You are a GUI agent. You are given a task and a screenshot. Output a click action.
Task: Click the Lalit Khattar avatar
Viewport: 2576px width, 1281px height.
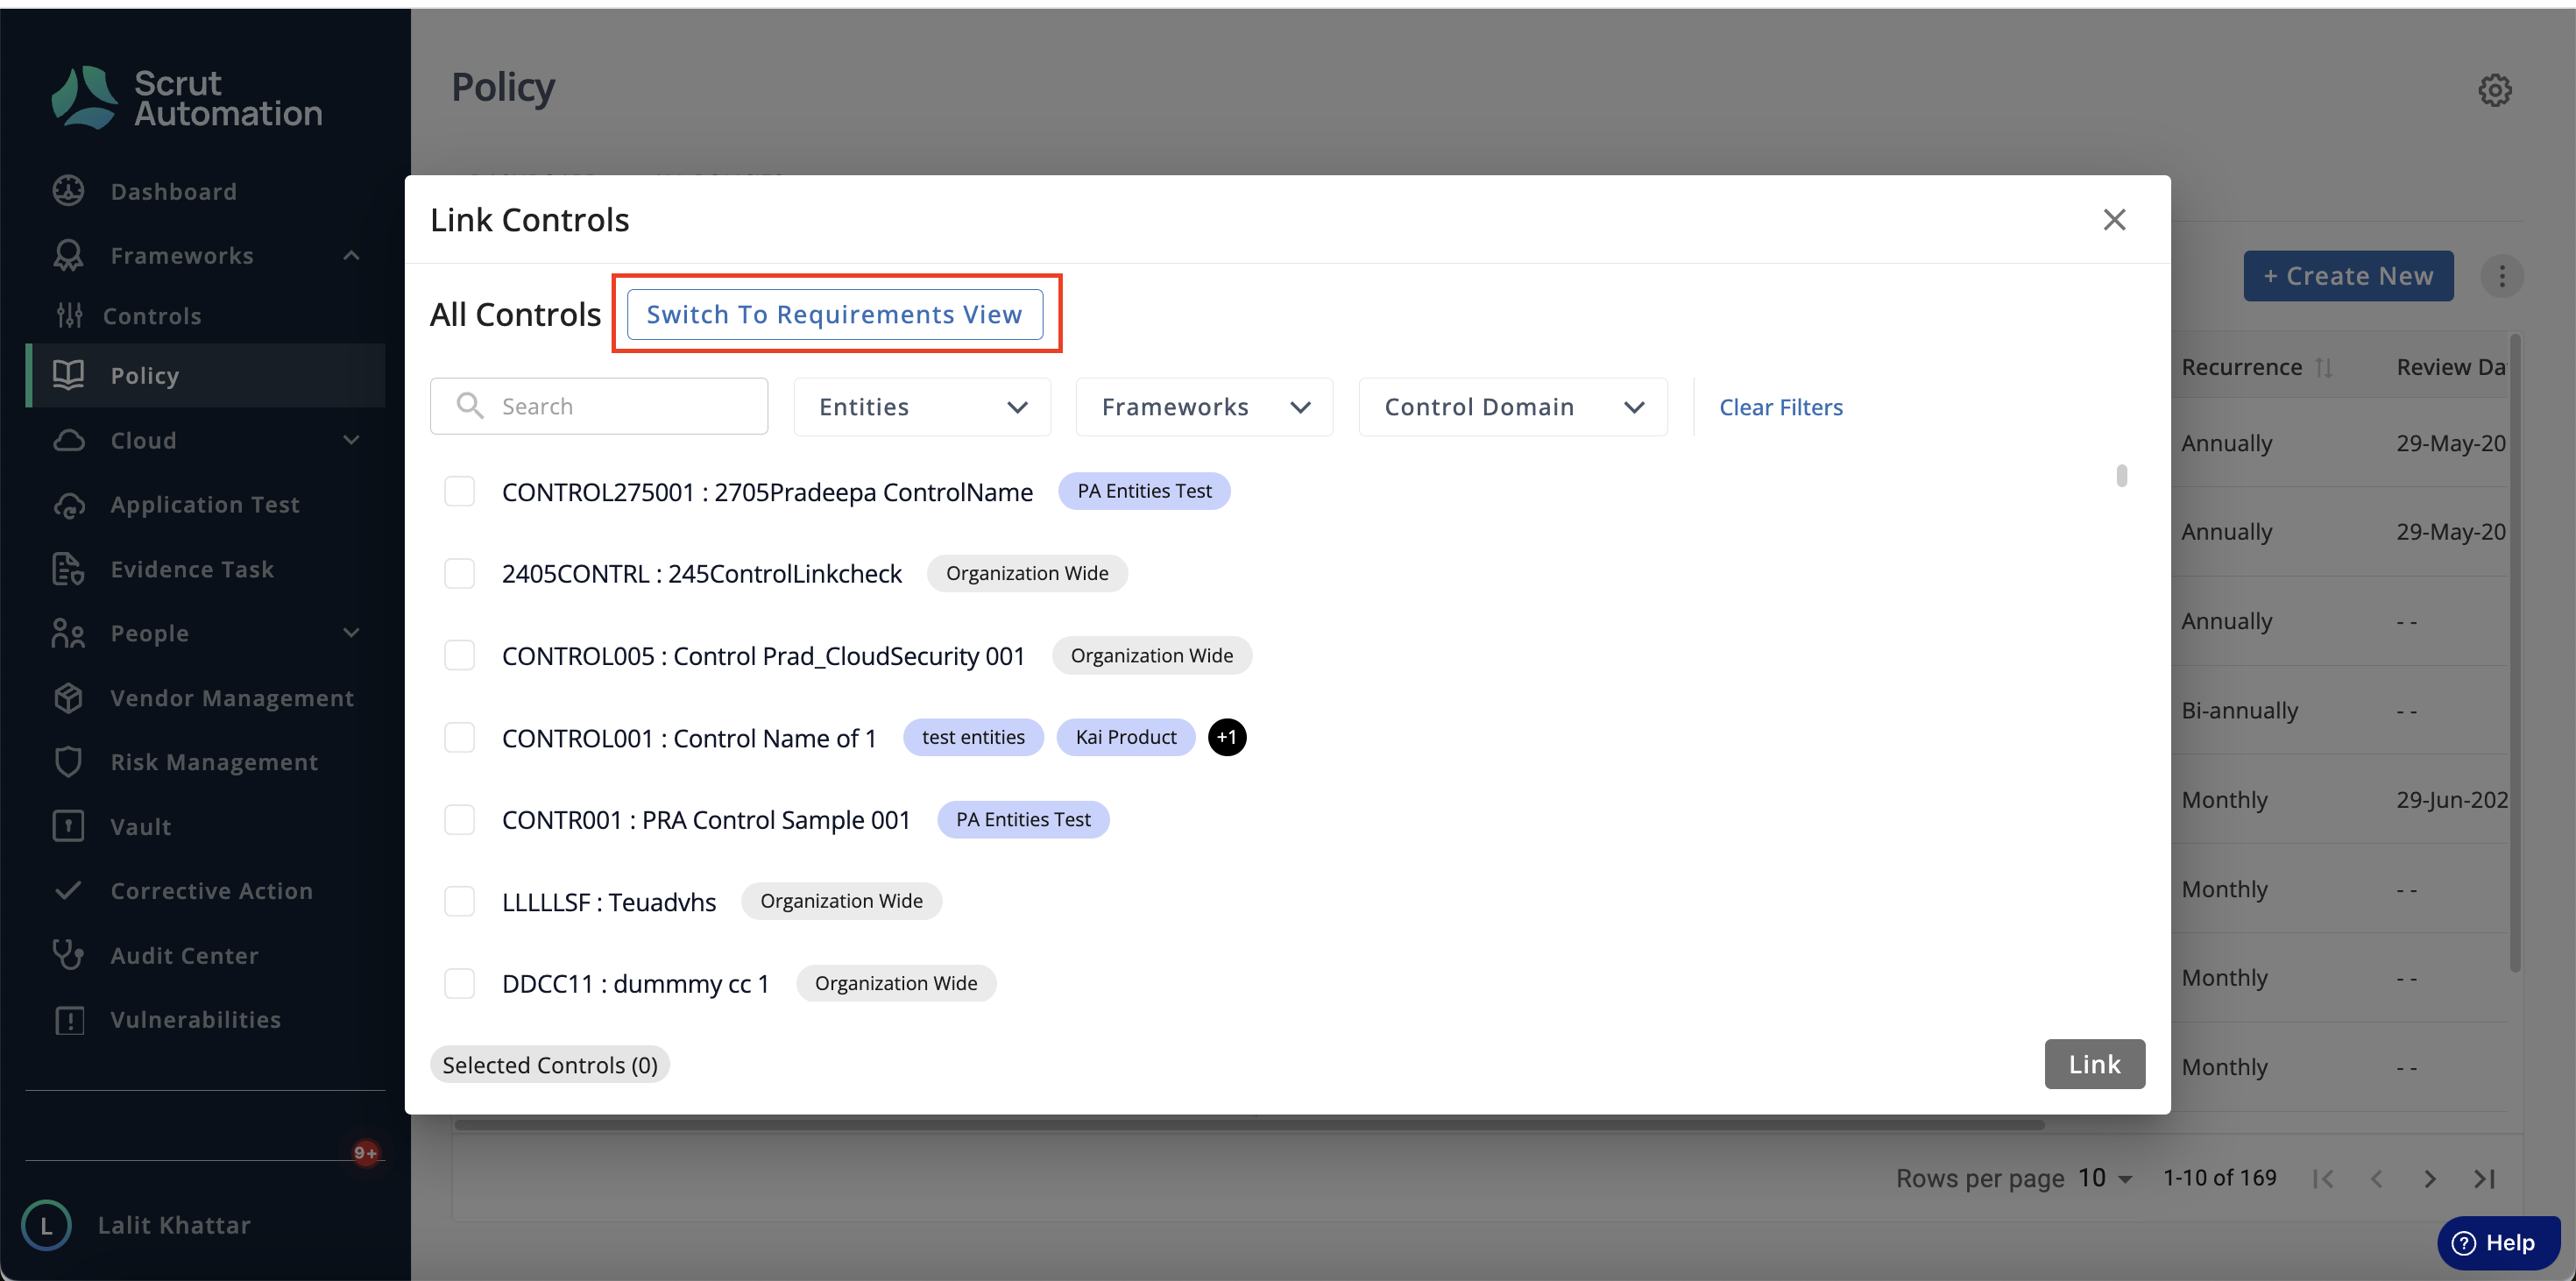click(46, 1225)
